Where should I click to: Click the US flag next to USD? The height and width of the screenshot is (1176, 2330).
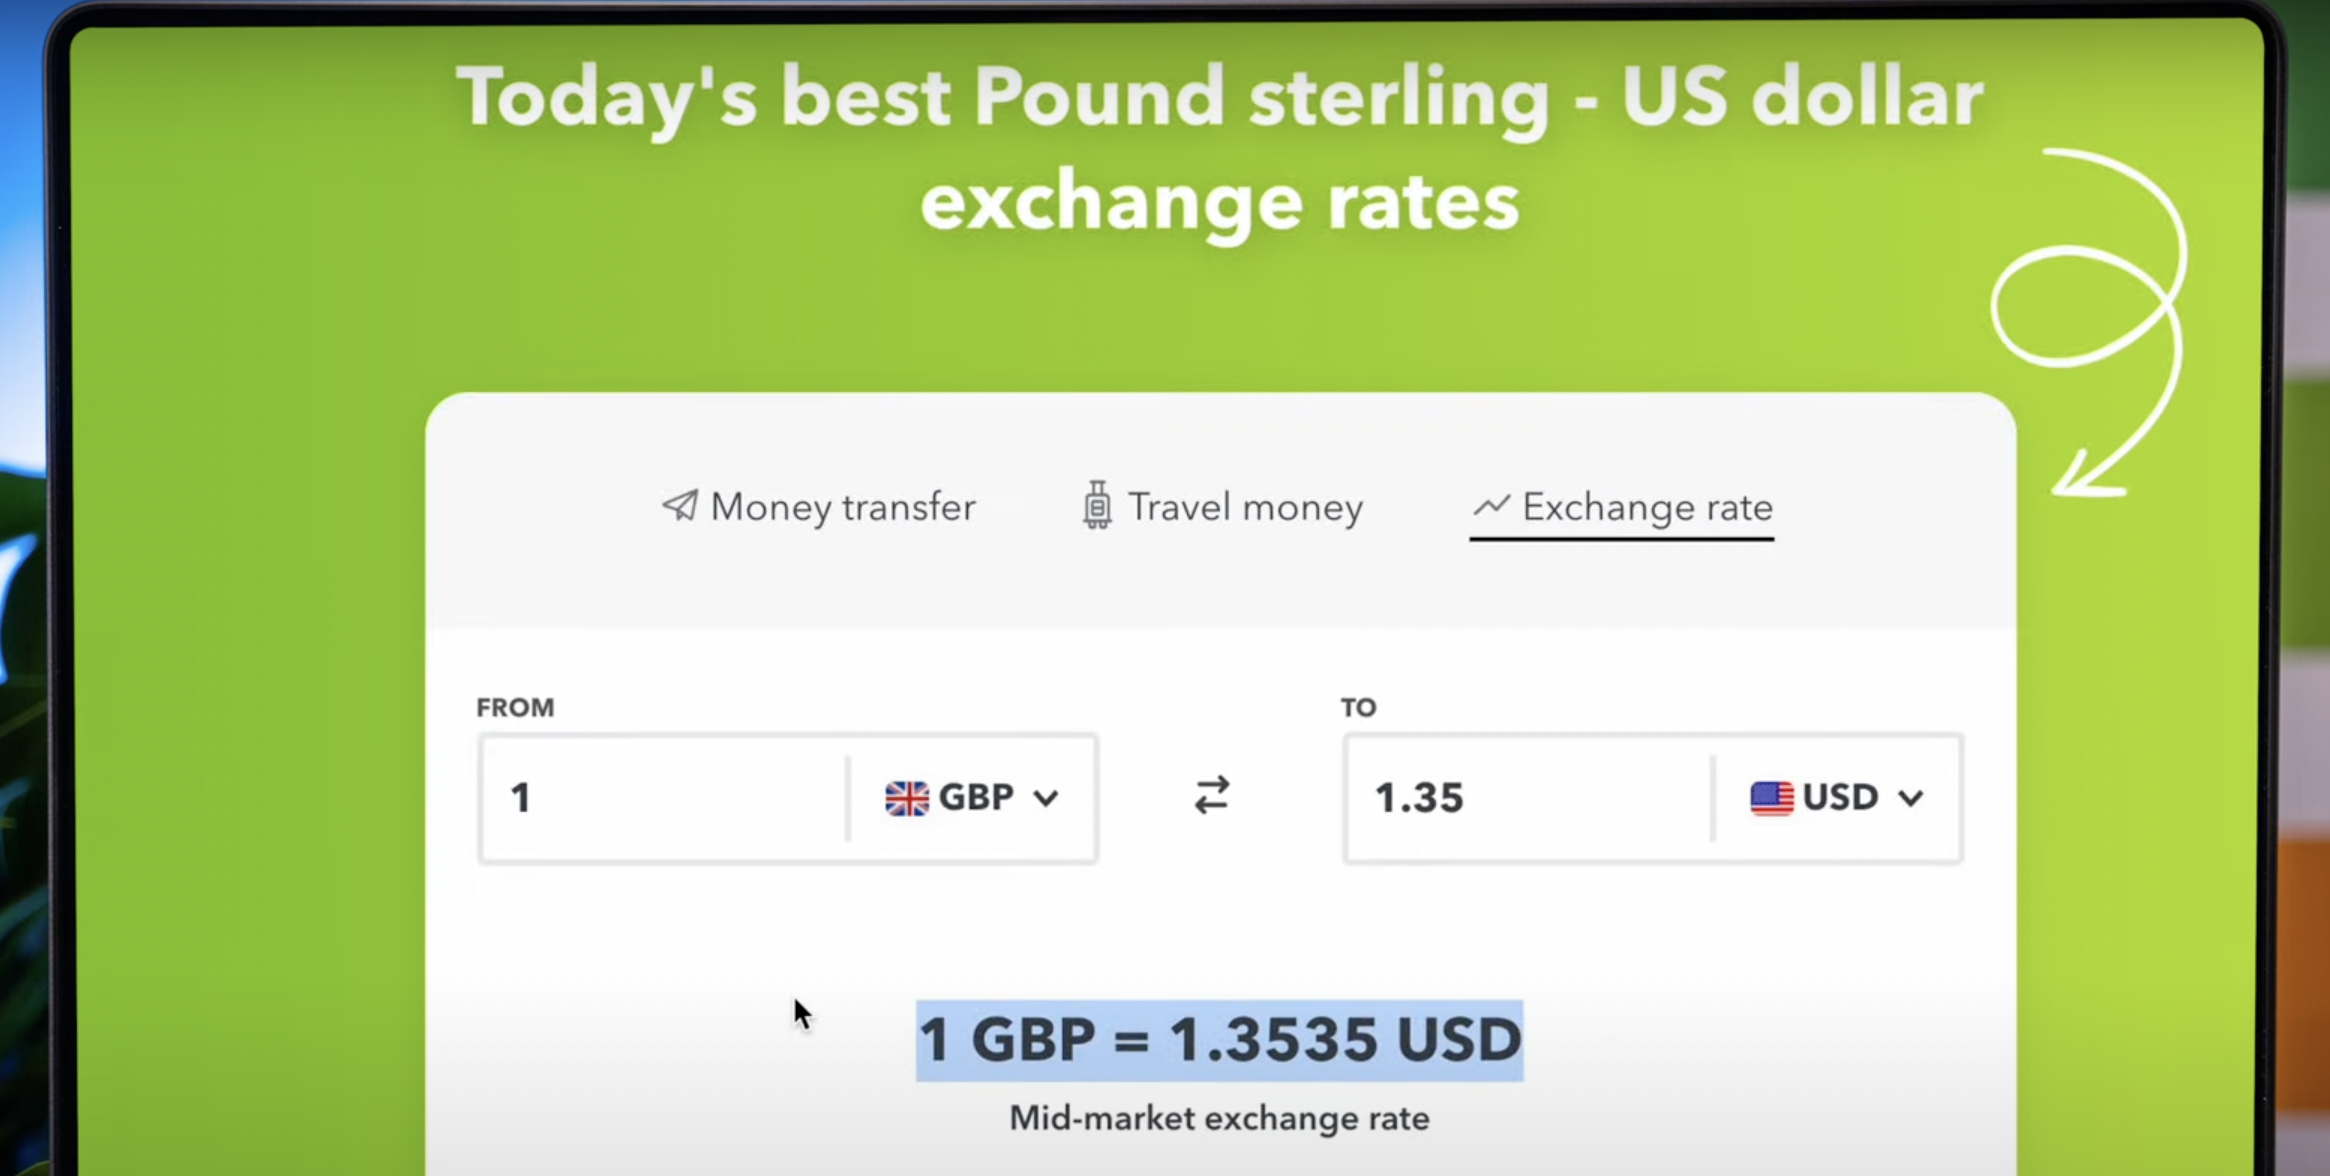click(x=1772, y=797)
